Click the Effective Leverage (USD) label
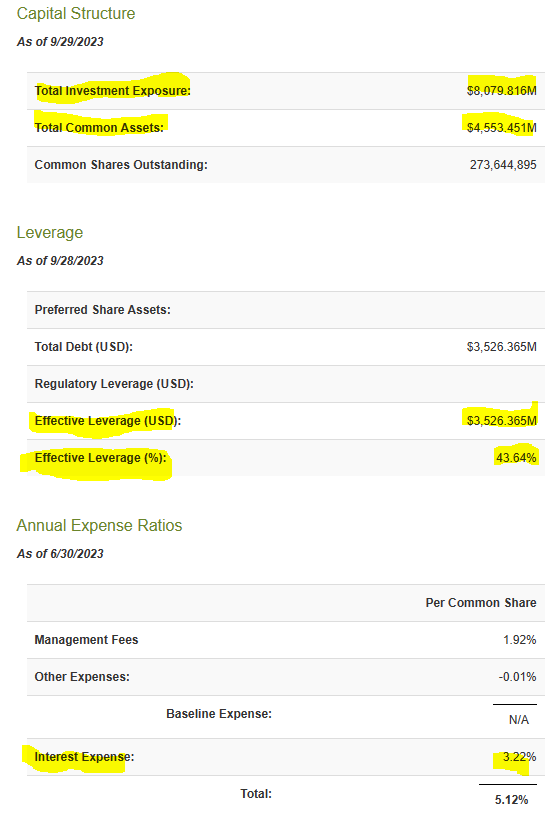This screenshot has height=833, width=559. click(108, 421)
